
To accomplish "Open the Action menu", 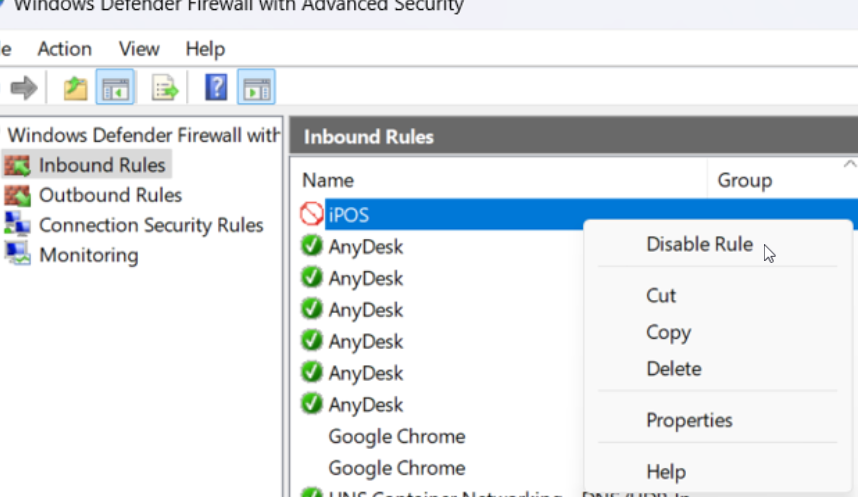I will click(65, 49).
